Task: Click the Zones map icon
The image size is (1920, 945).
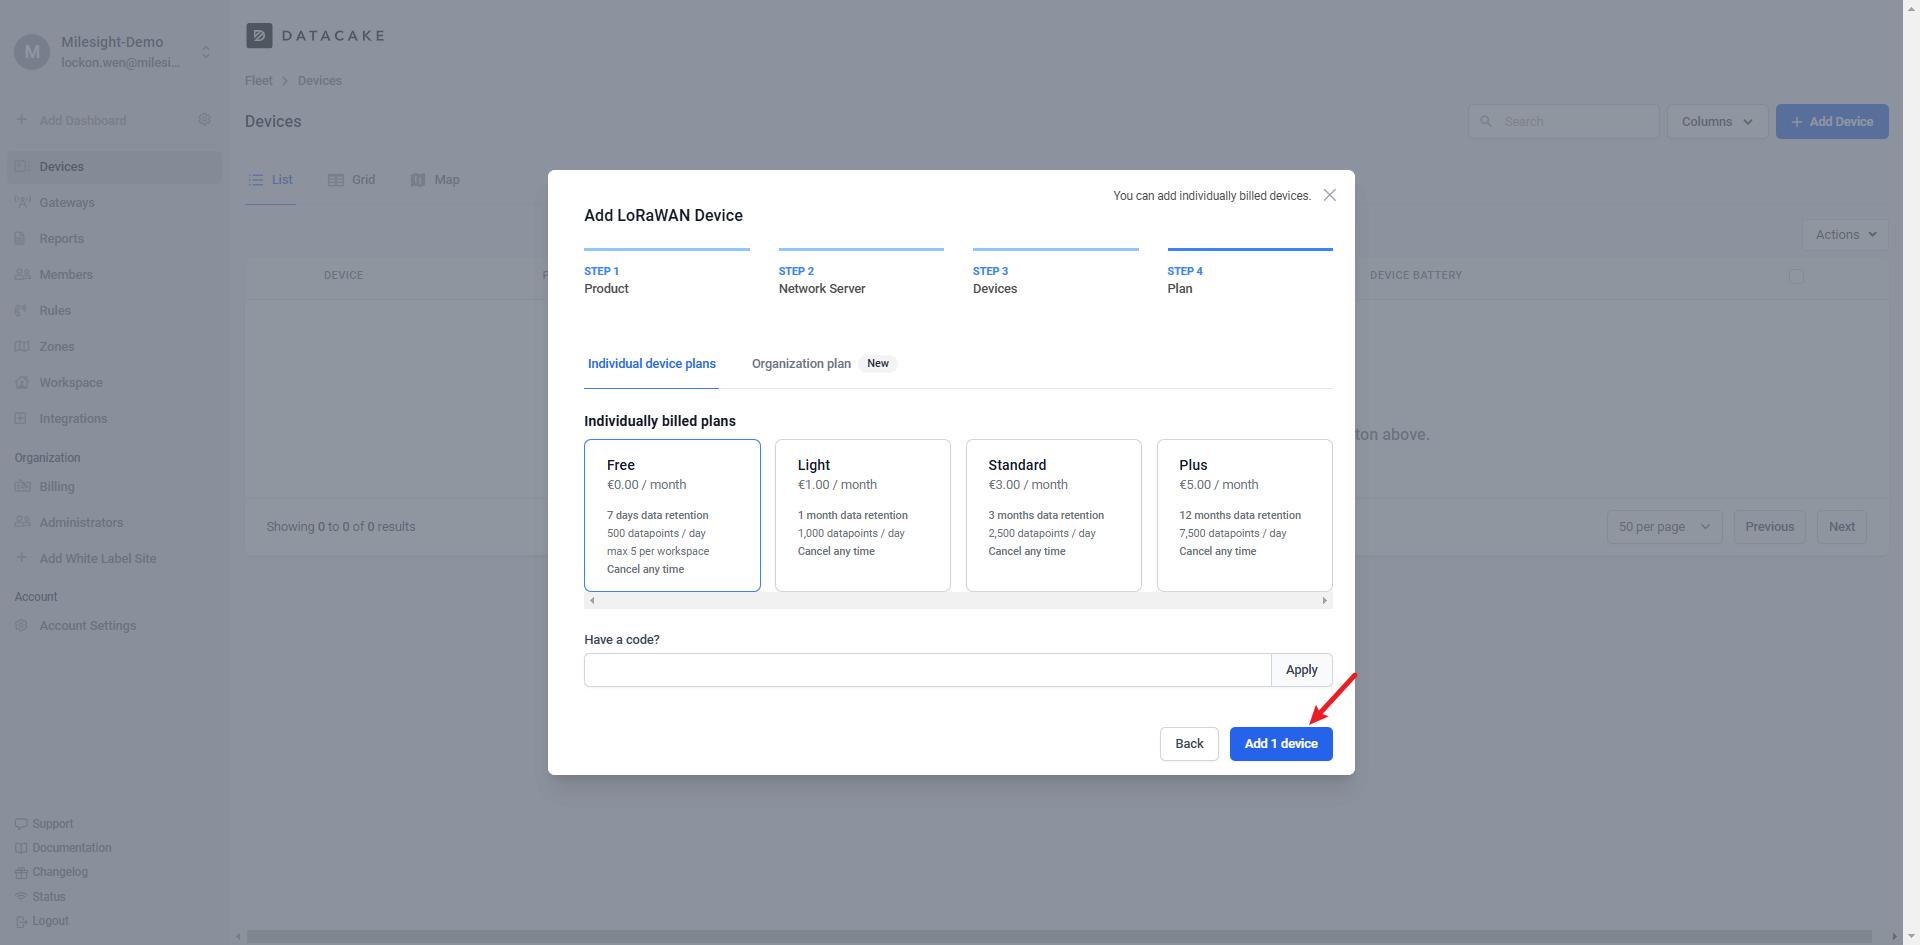Action: click(x=21, y=346)
